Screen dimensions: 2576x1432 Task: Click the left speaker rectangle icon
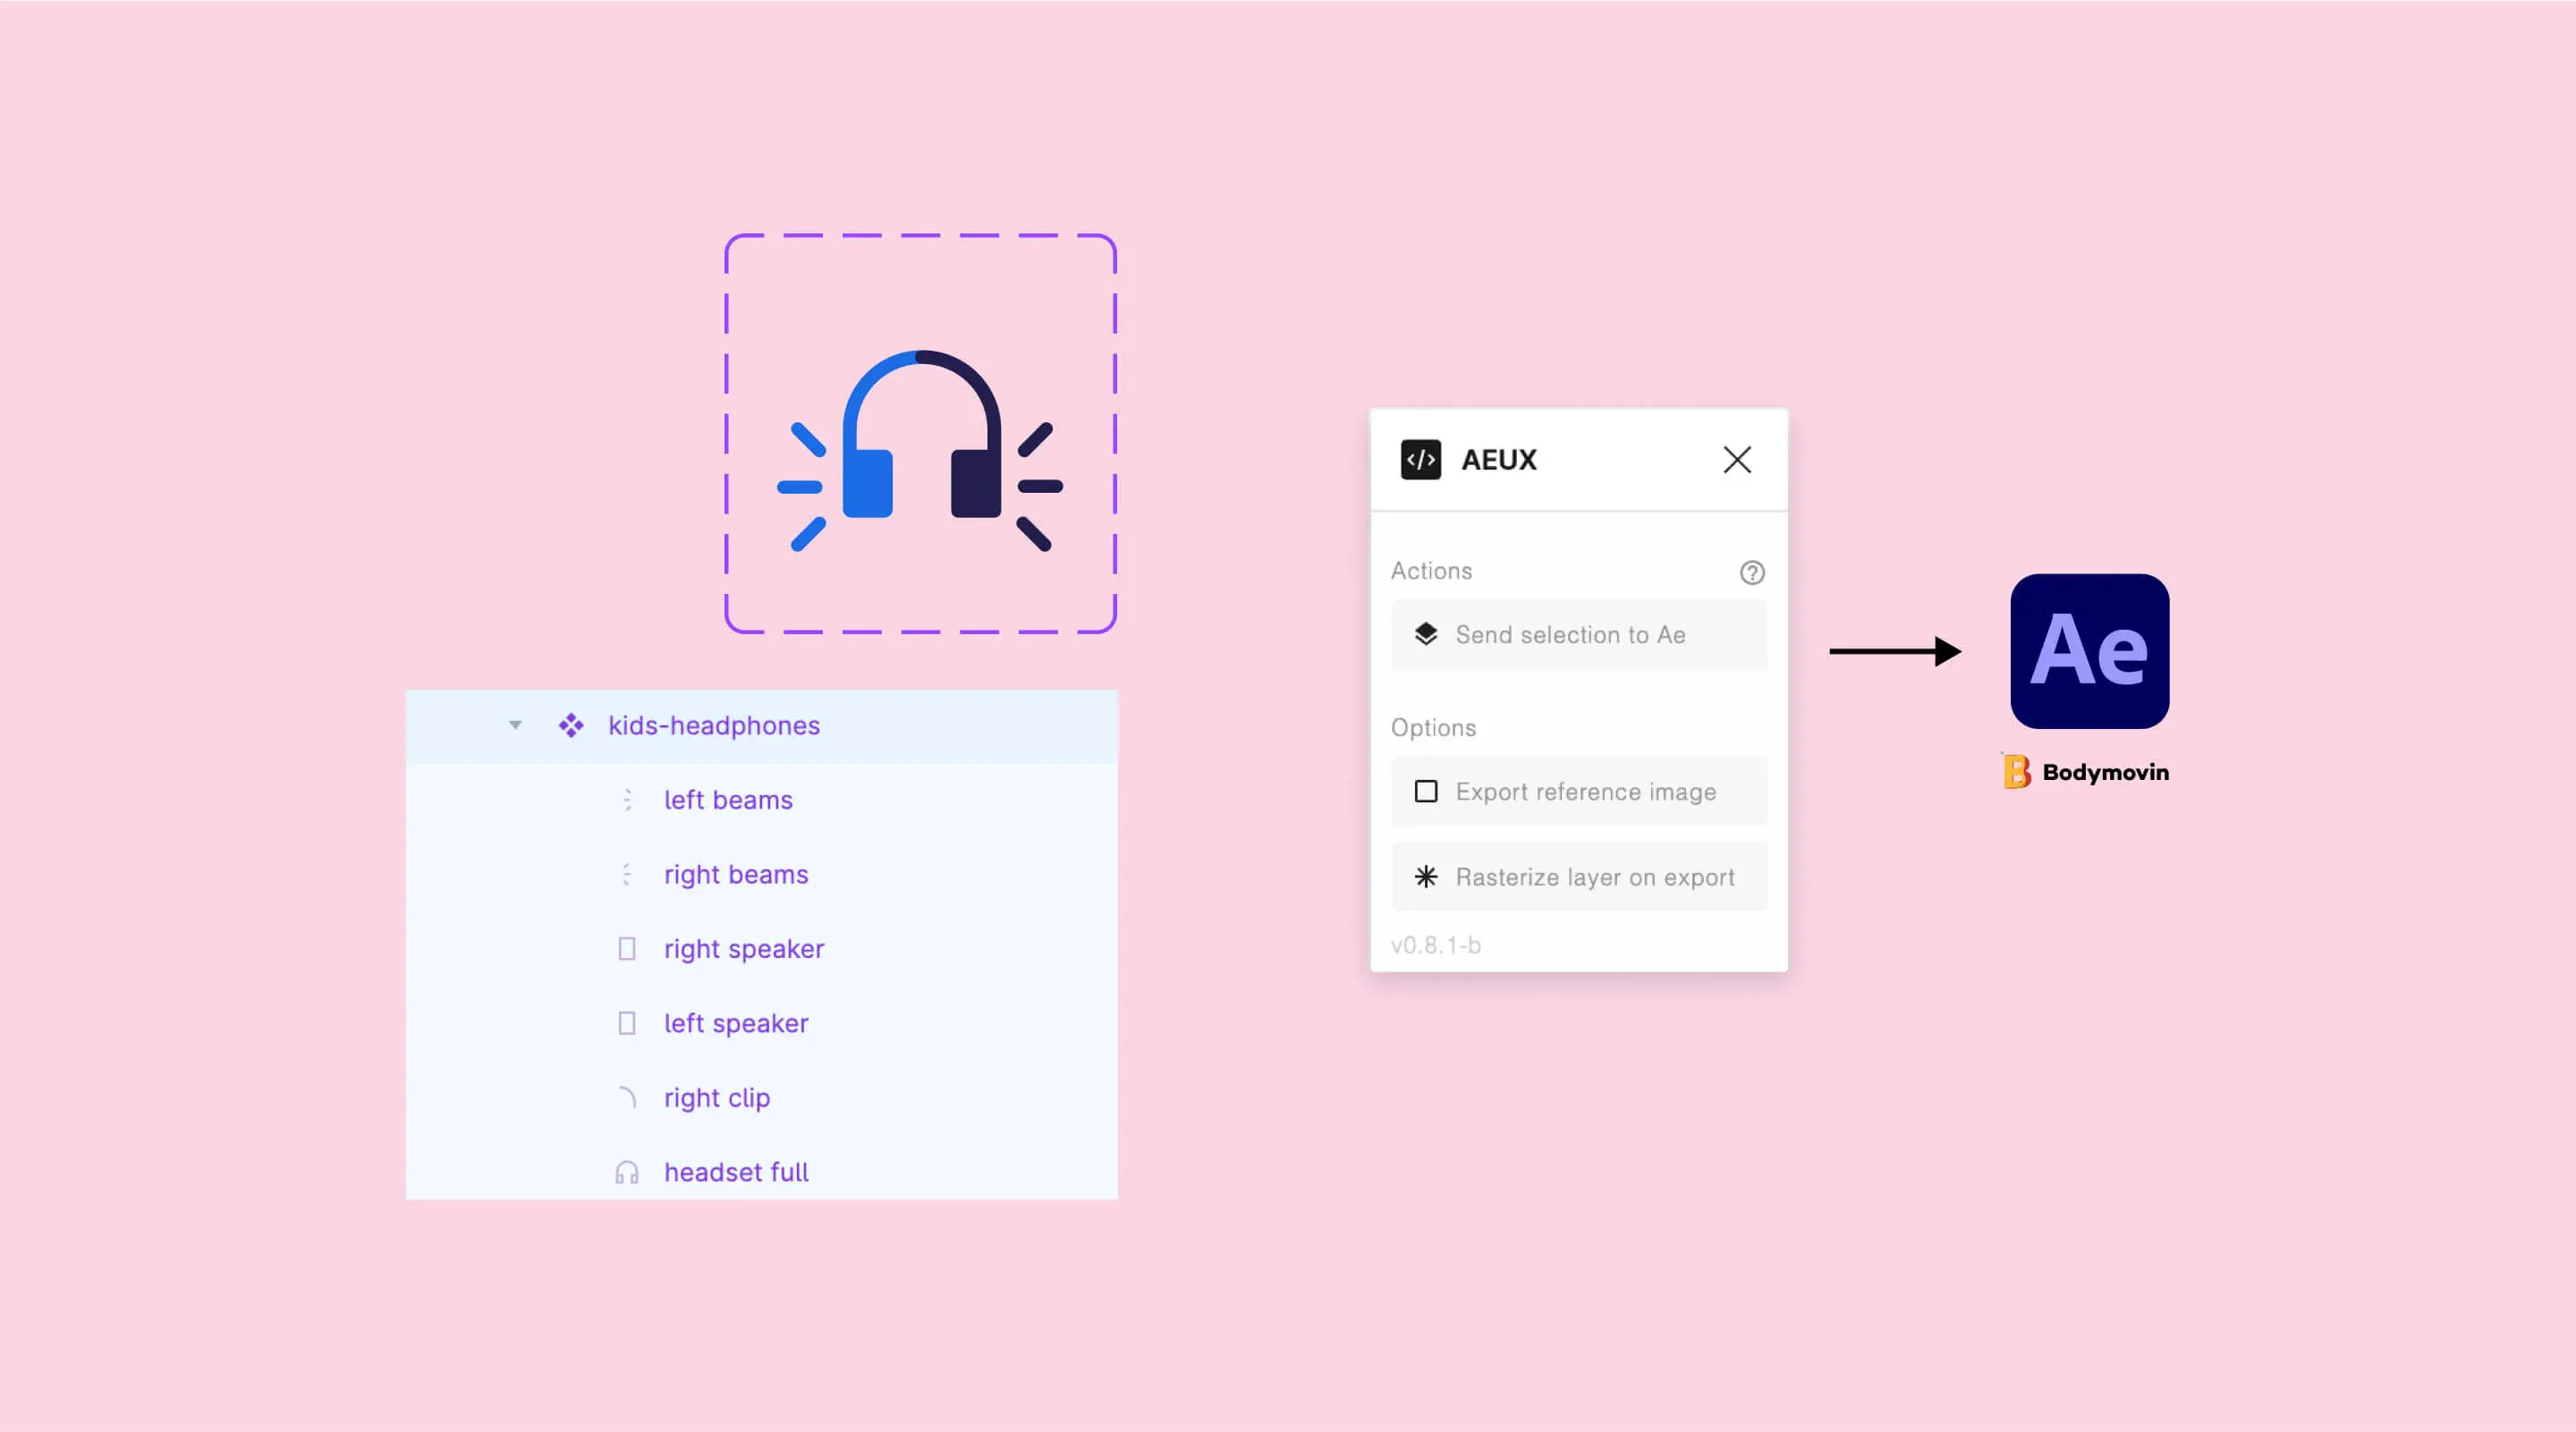[627, 1023]
